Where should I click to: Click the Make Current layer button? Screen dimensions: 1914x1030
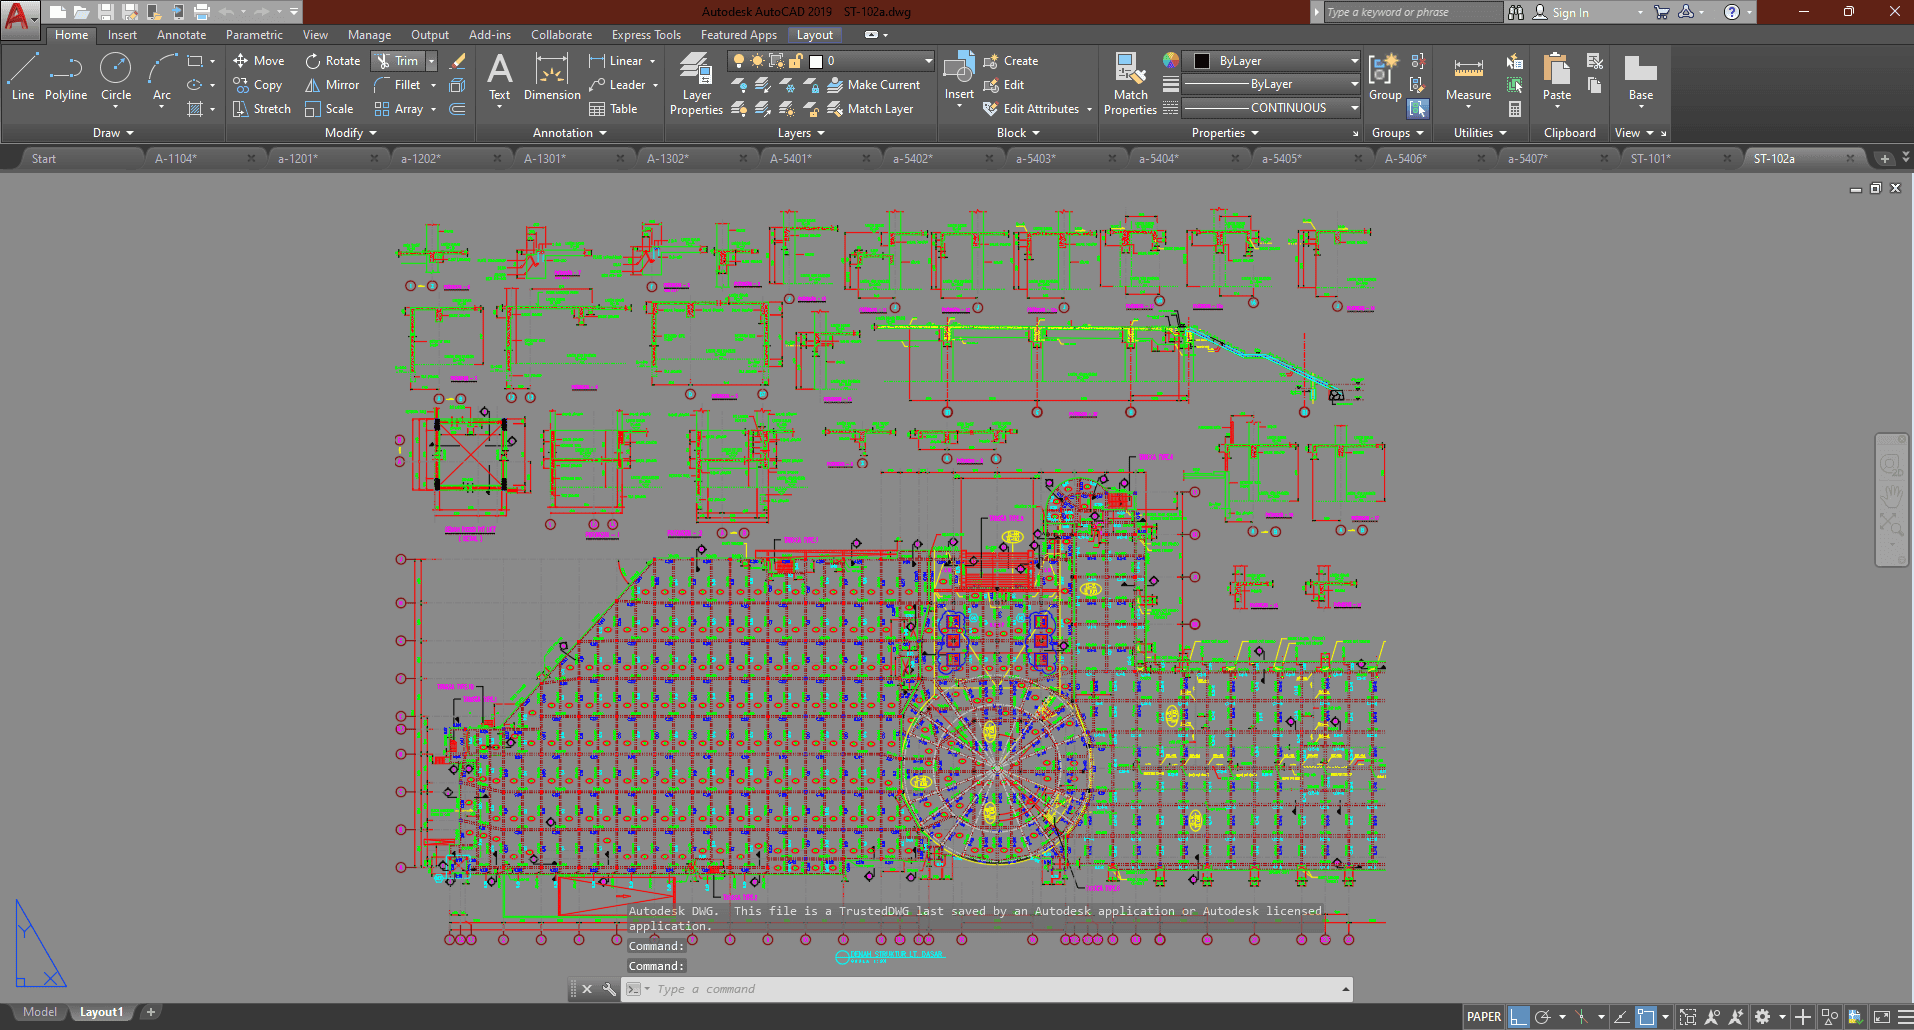(873, 85)
